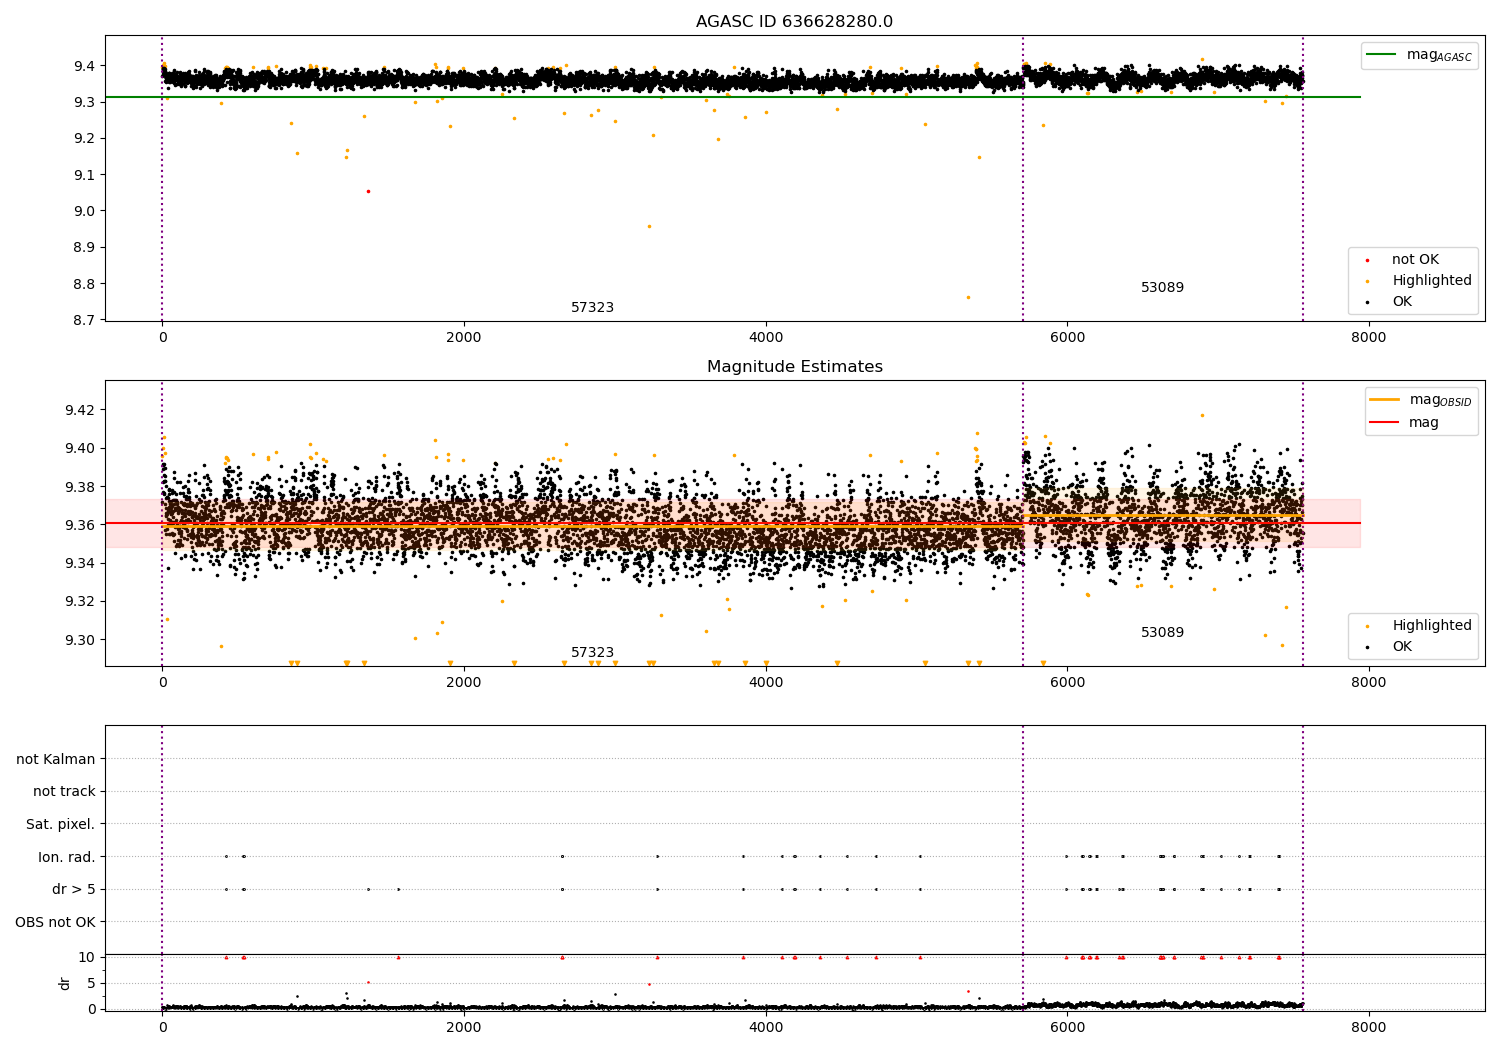This screenshot has width=1500, height=1050.
Task: Click the "9.38" y-axis tick label
Action: [80, 487]
